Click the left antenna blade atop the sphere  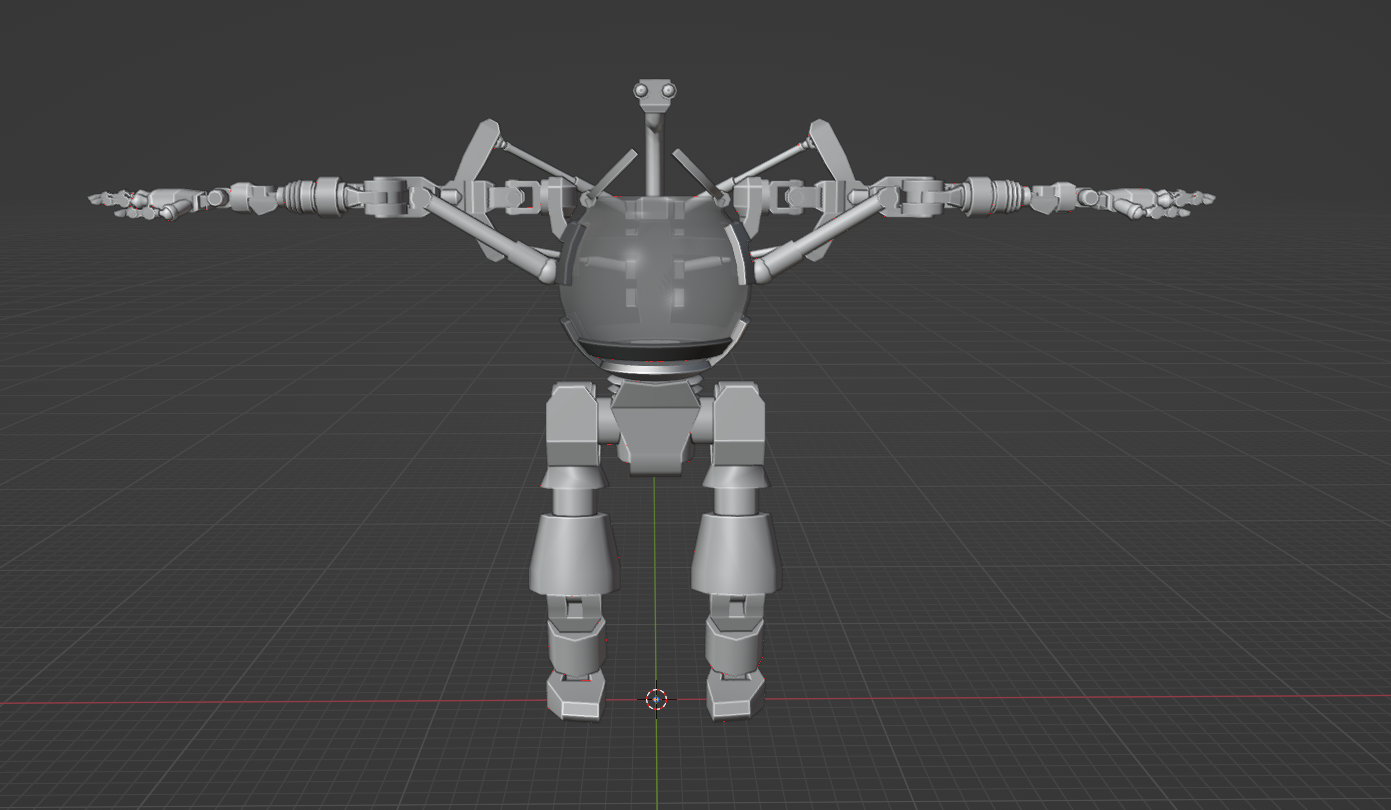pos(613,173)
